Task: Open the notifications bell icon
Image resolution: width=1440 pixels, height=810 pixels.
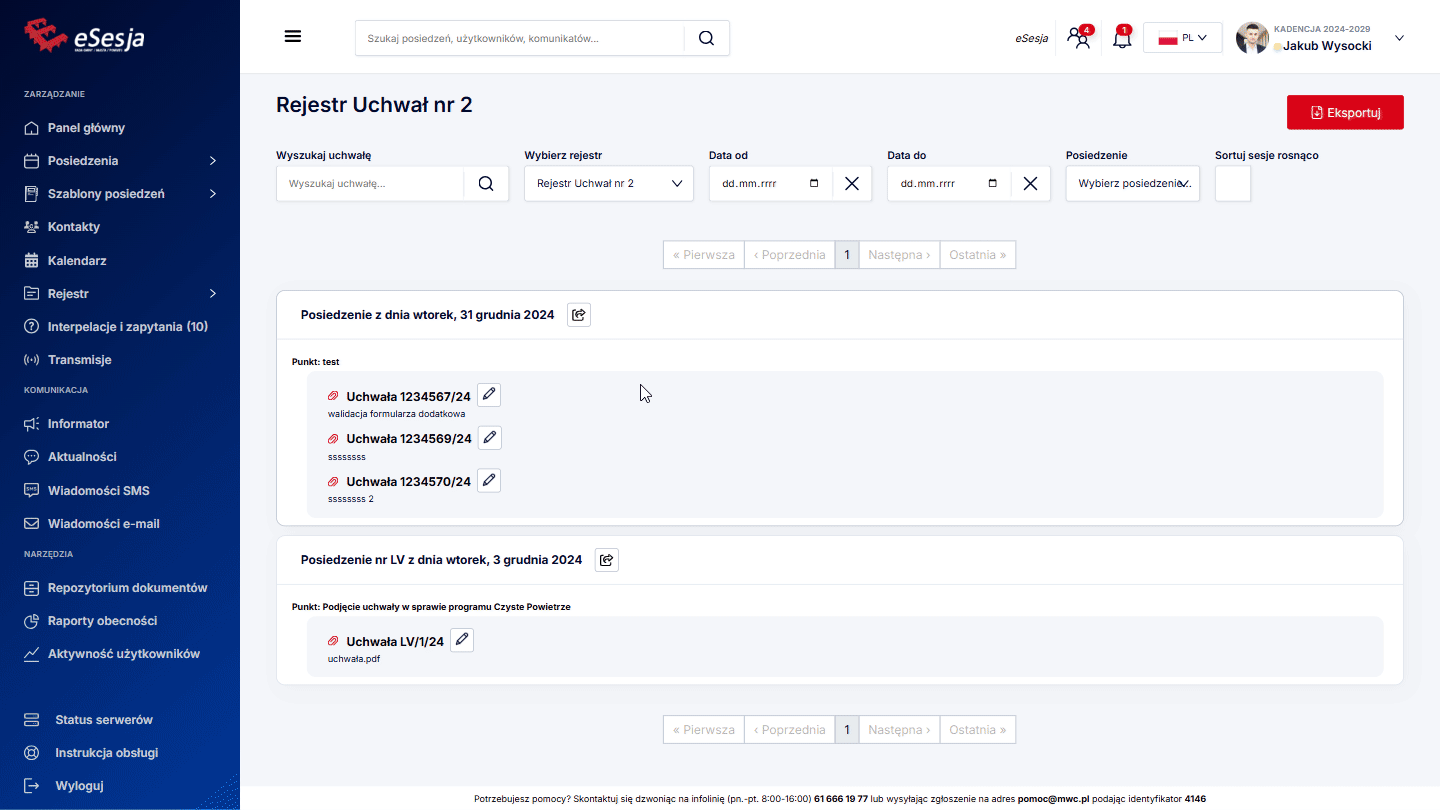Action: (x=1122, y=39)
